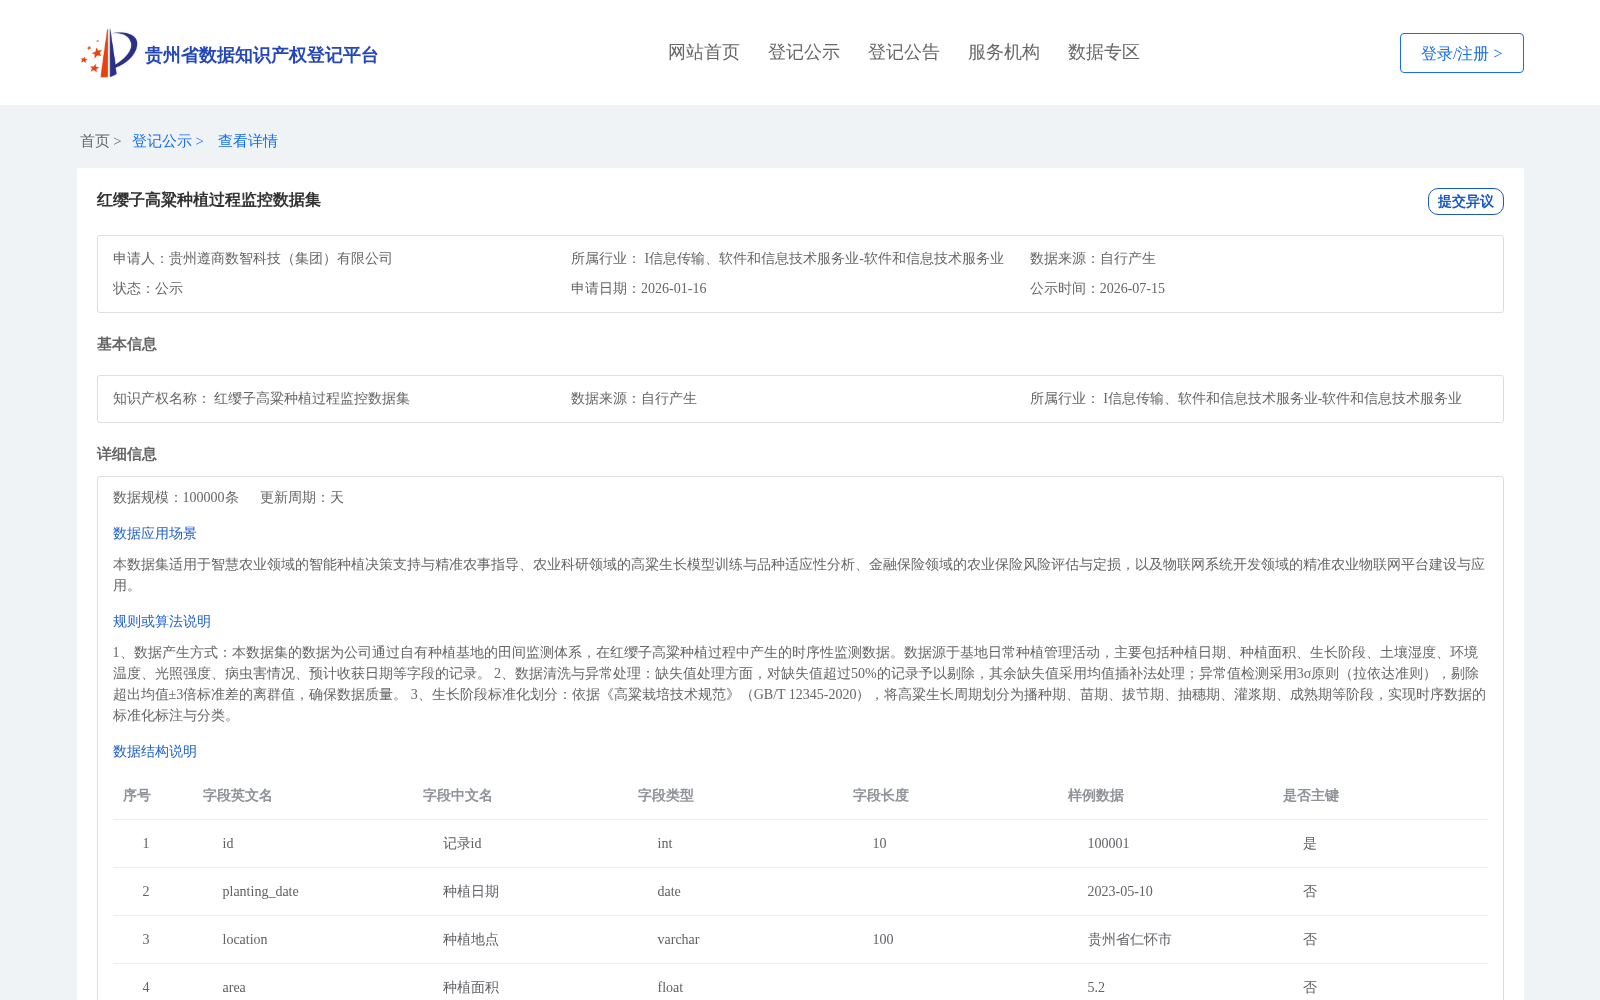Click the 'location' field cell
1600x1000 pixels.
pos(245,939)
